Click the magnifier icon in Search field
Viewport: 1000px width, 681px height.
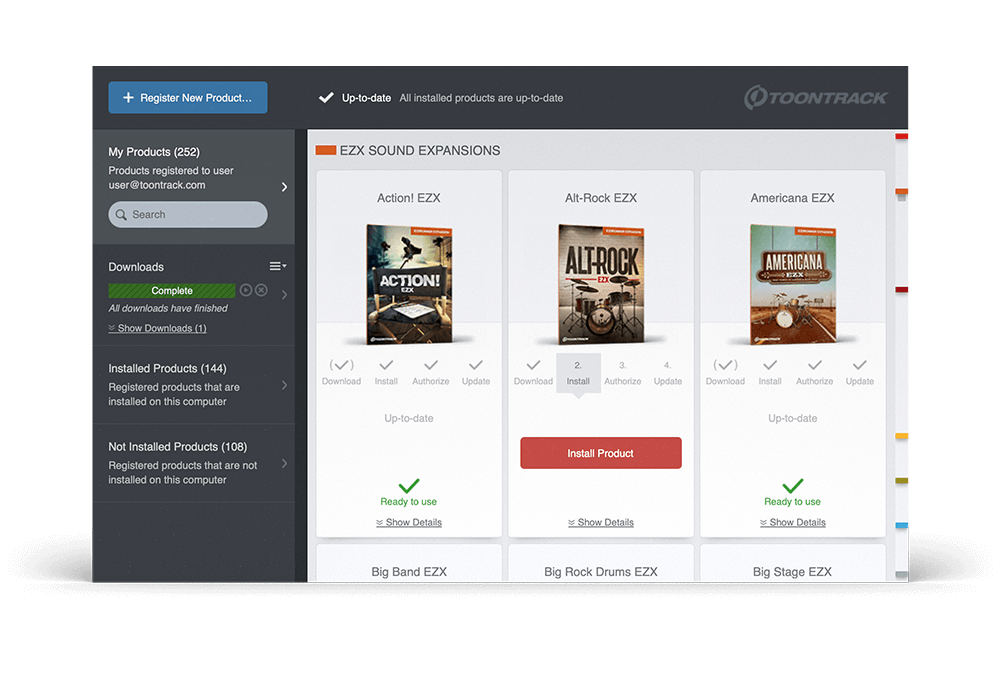coord(122,215)
